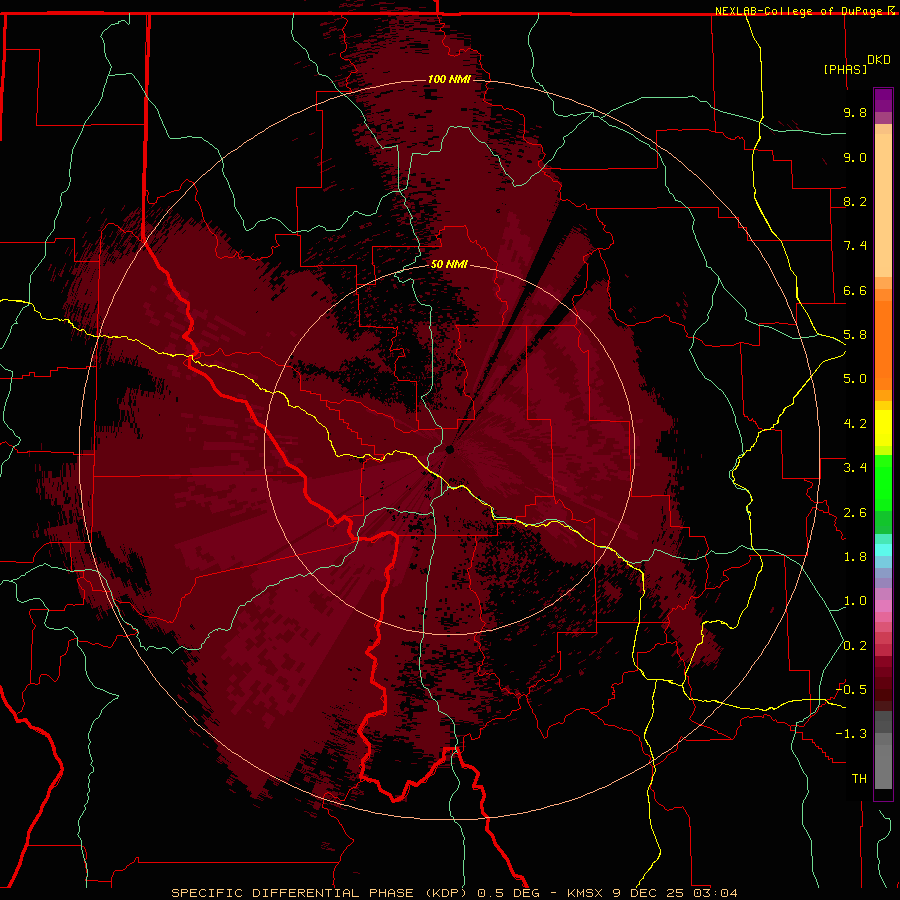Click the KMSX station identifier in the footer
This screenshot has height=900, width=900.
coord(587,893)
